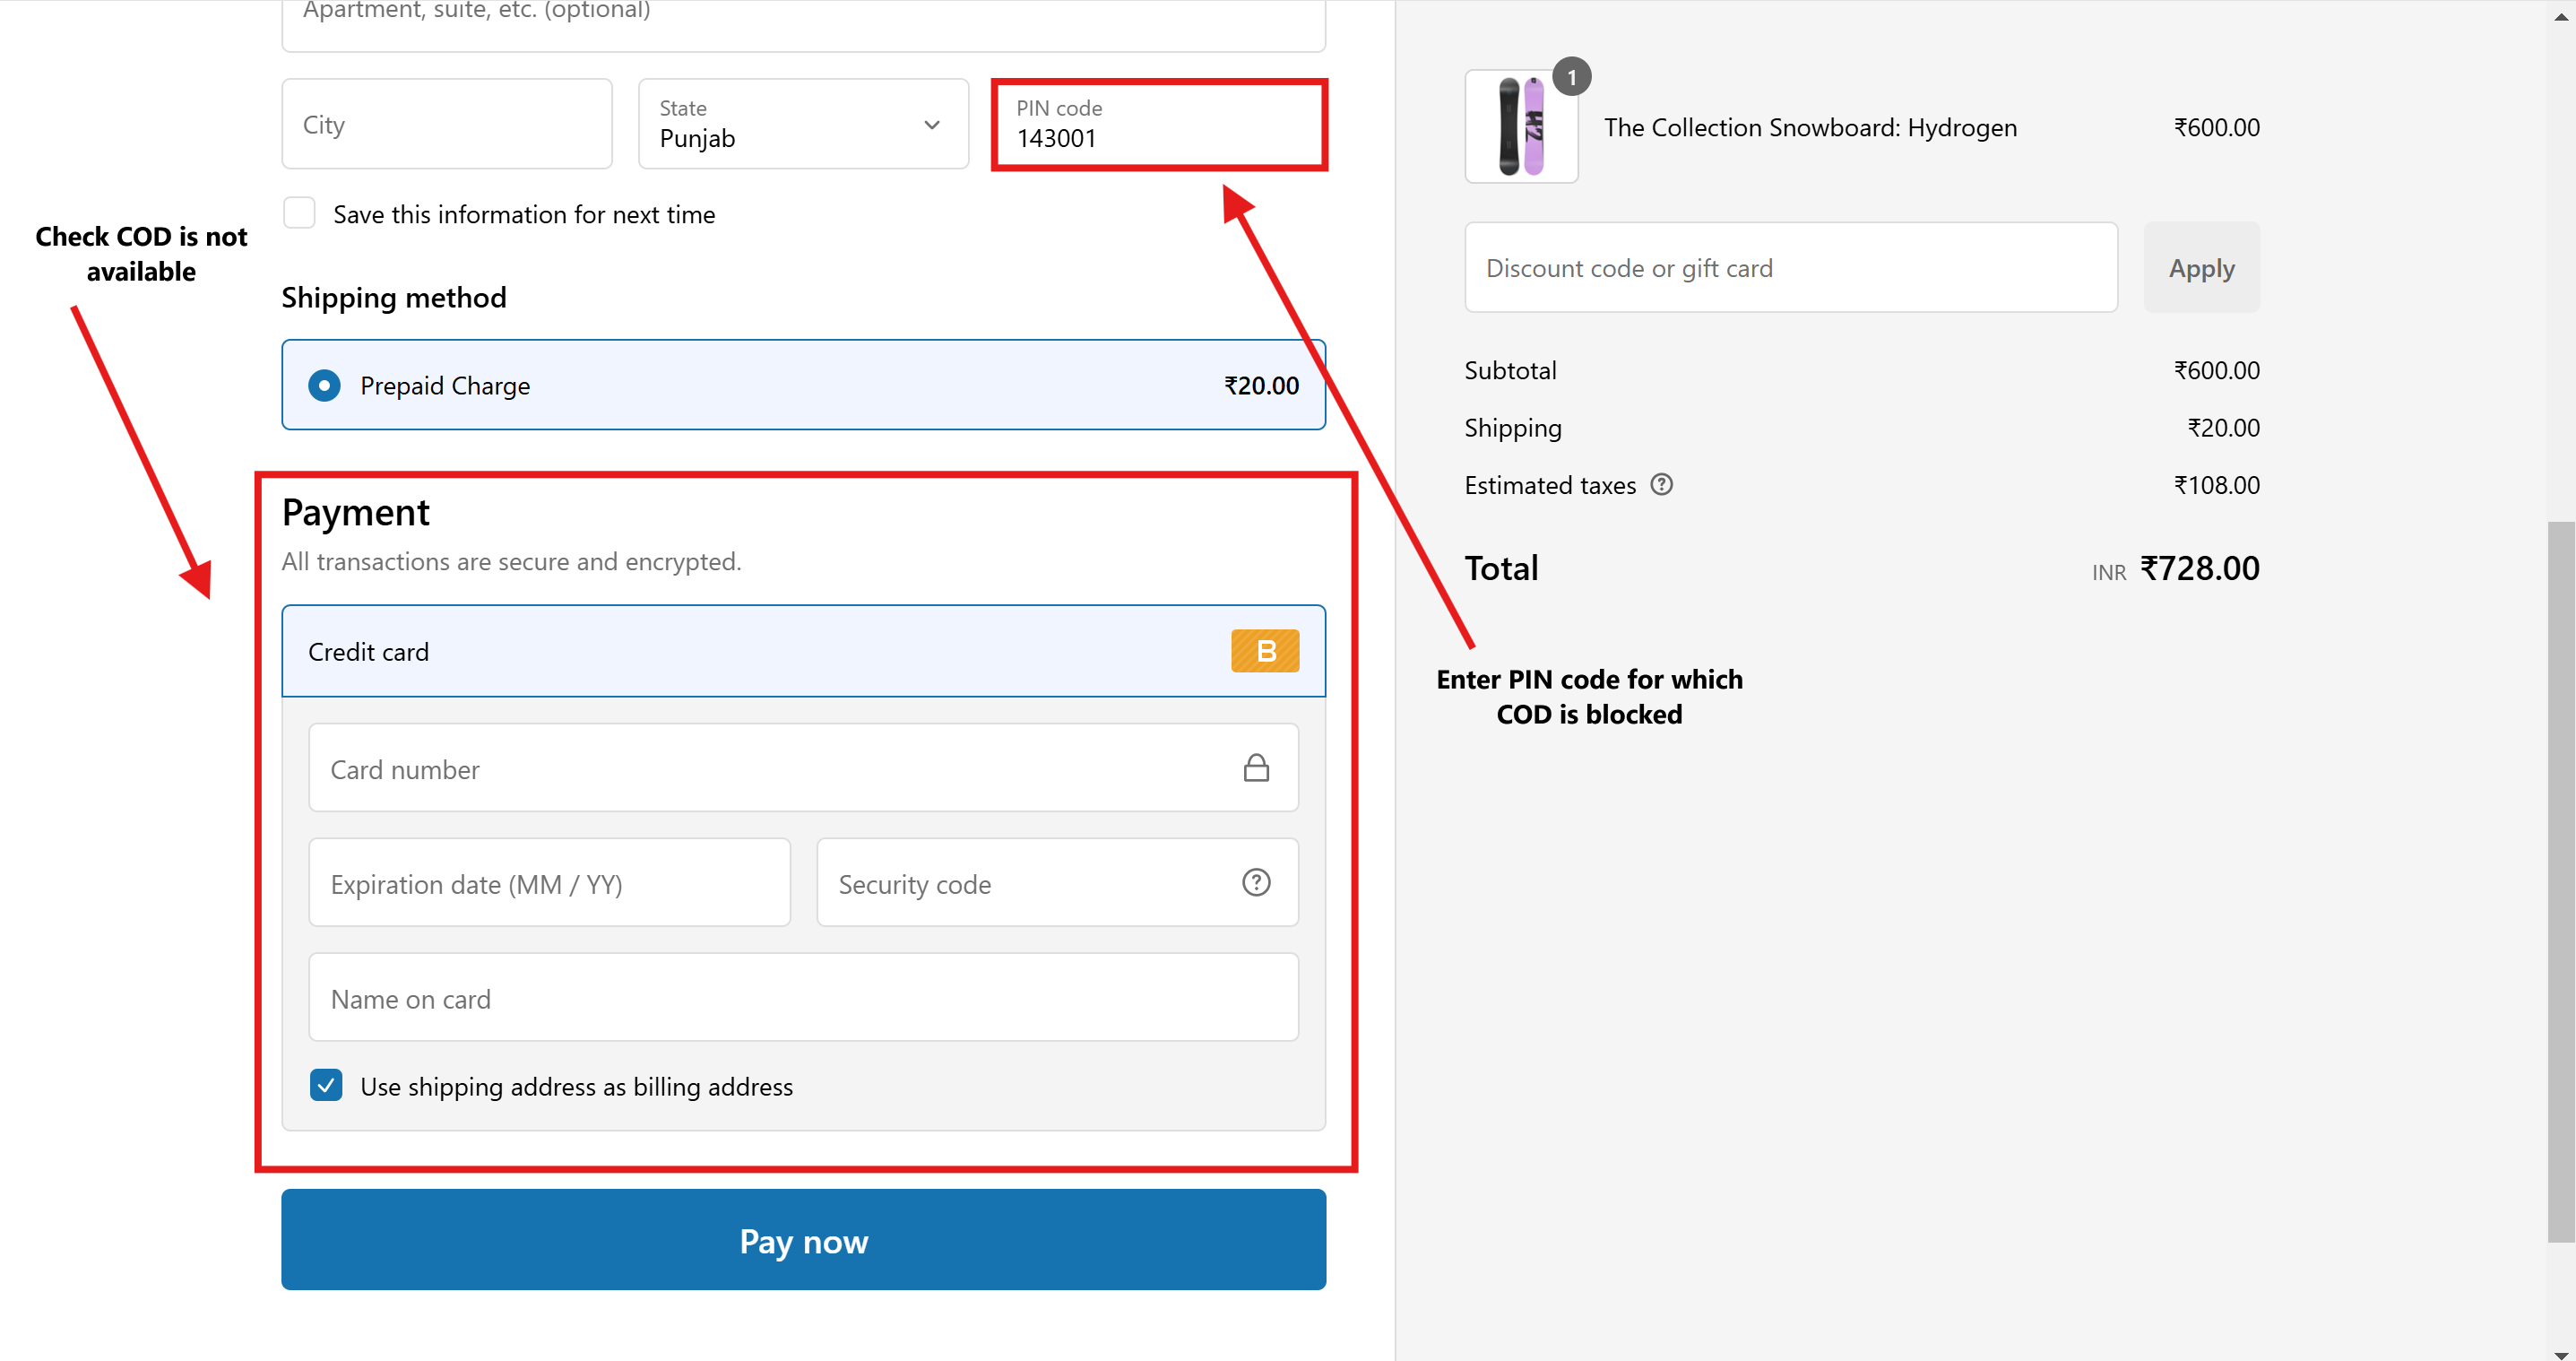Enable Save this information for next time
Viewport: 2576px width, 1361px height.
299,214
